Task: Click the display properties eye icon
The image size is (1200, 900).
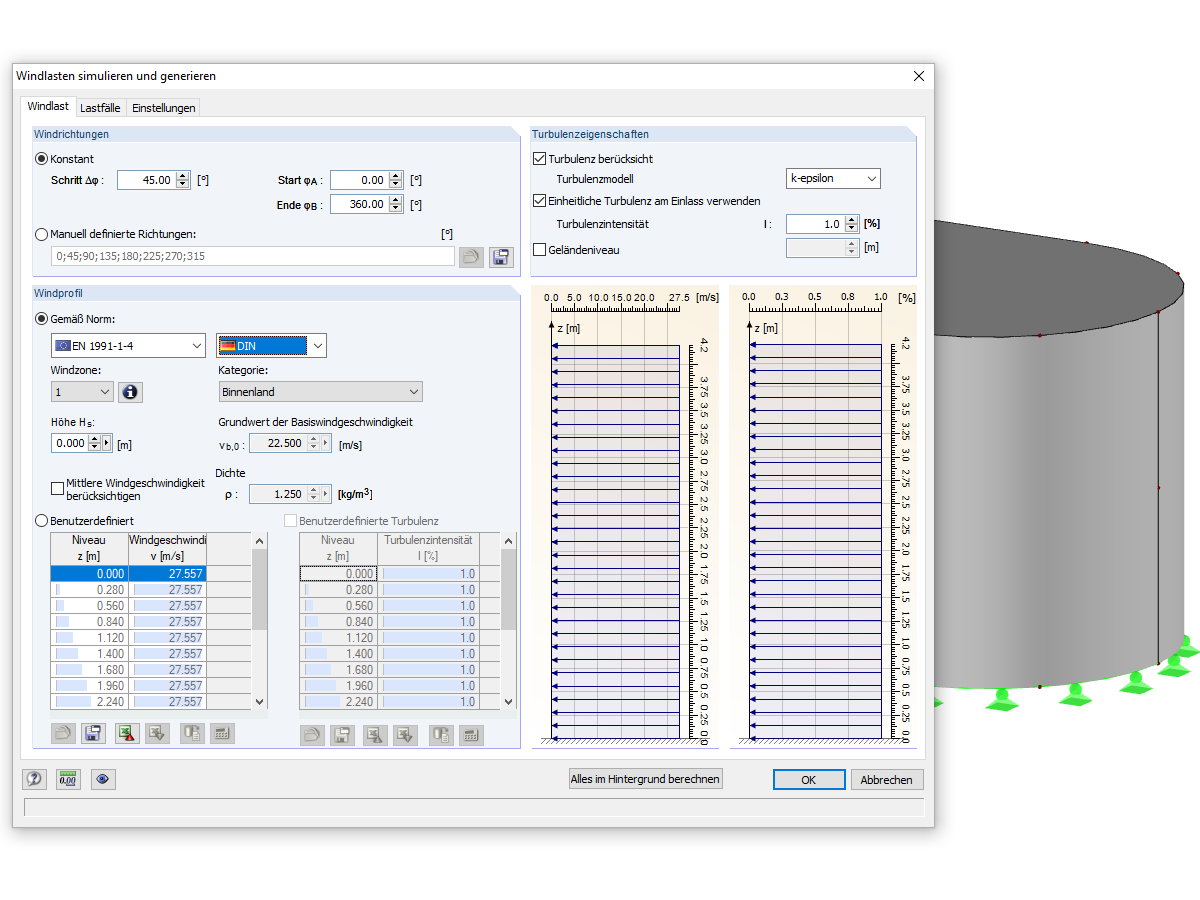Action: [x=103, y=779]
